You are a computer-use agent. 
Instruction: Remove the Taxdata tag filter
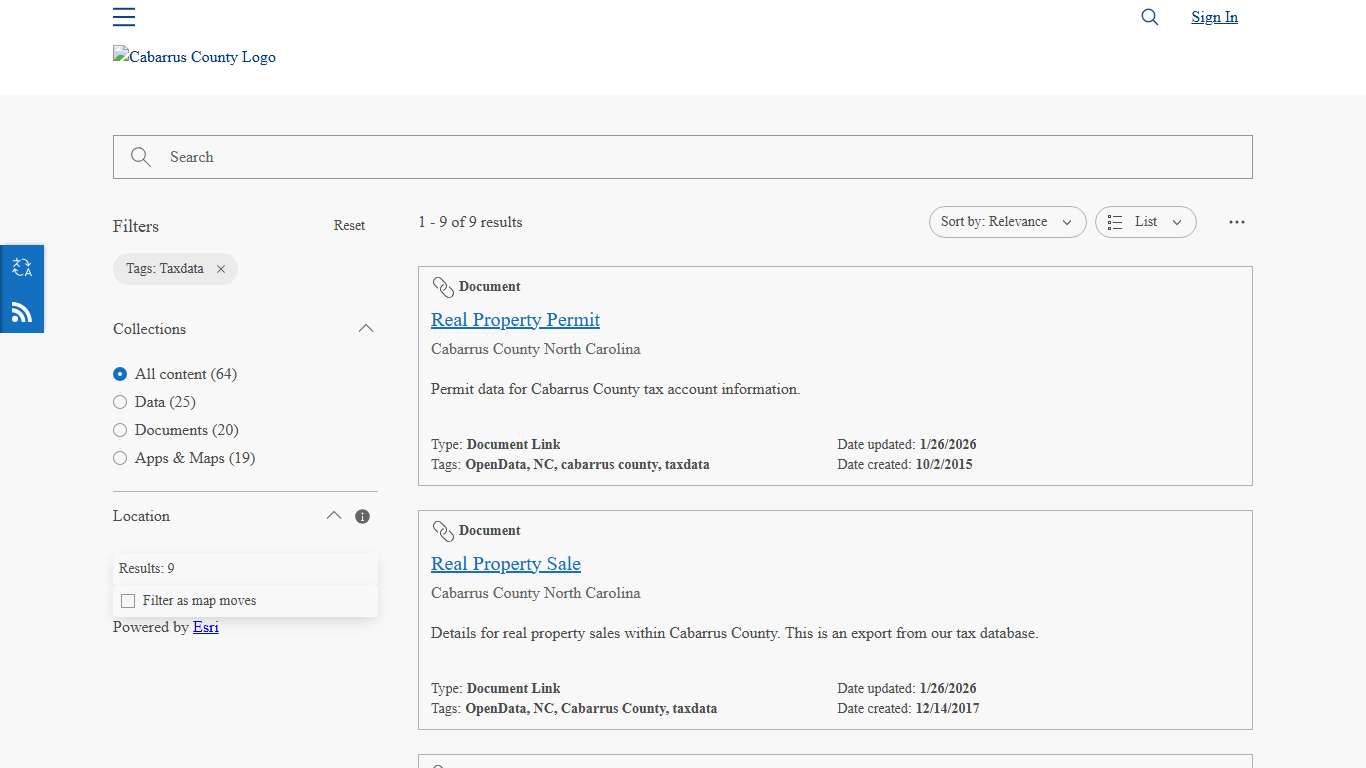(221, 268)
